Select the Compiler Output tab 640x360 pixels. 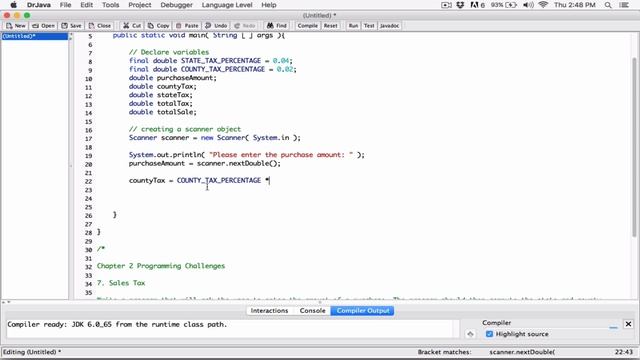[x=362, y=311]
